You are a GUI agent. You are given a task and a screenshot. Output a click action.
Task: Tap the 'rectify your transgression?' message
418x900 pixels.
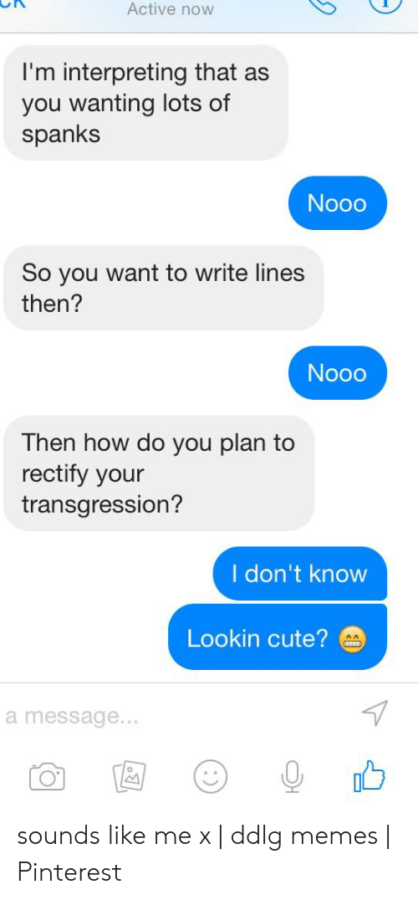coord(159,474)
